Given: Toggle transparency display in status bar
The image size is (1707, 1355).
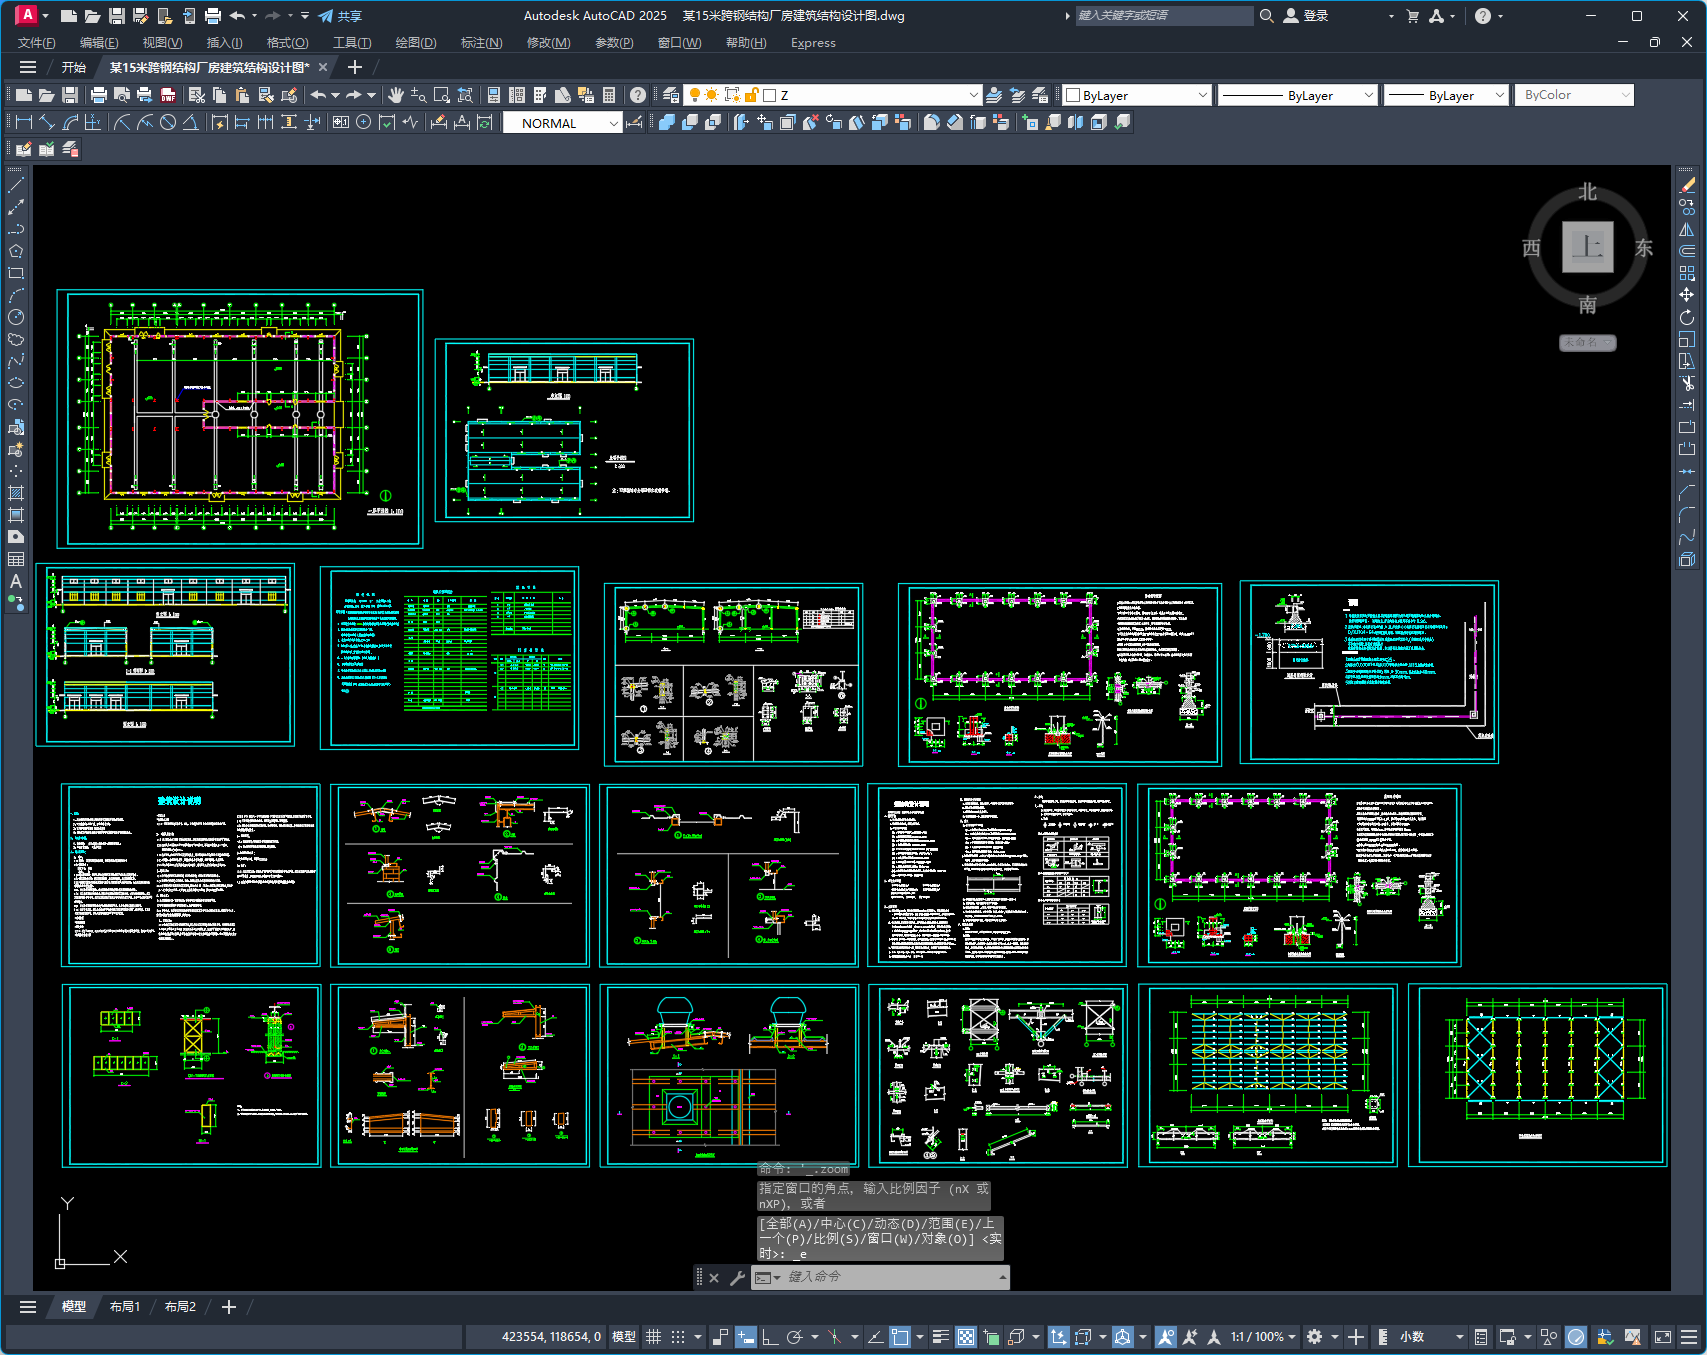Looking at the screenshot, I should pyautogui.click(x=966, y=1337).
